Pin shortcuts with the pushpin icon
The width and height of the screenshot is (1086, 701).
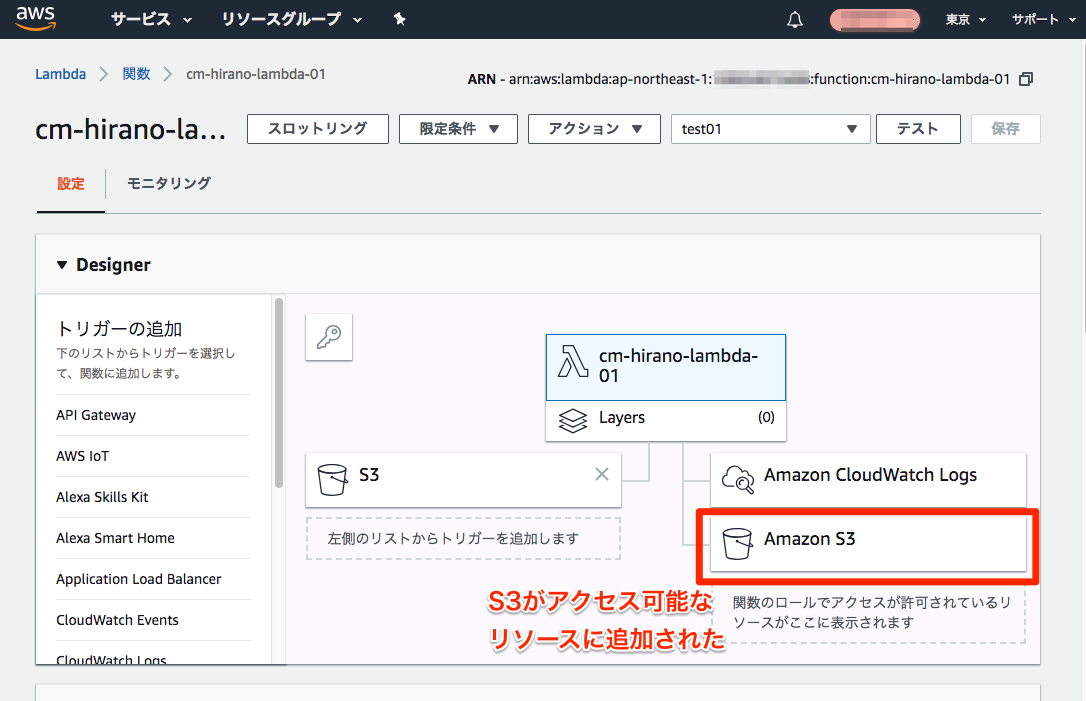click(400, 19)
